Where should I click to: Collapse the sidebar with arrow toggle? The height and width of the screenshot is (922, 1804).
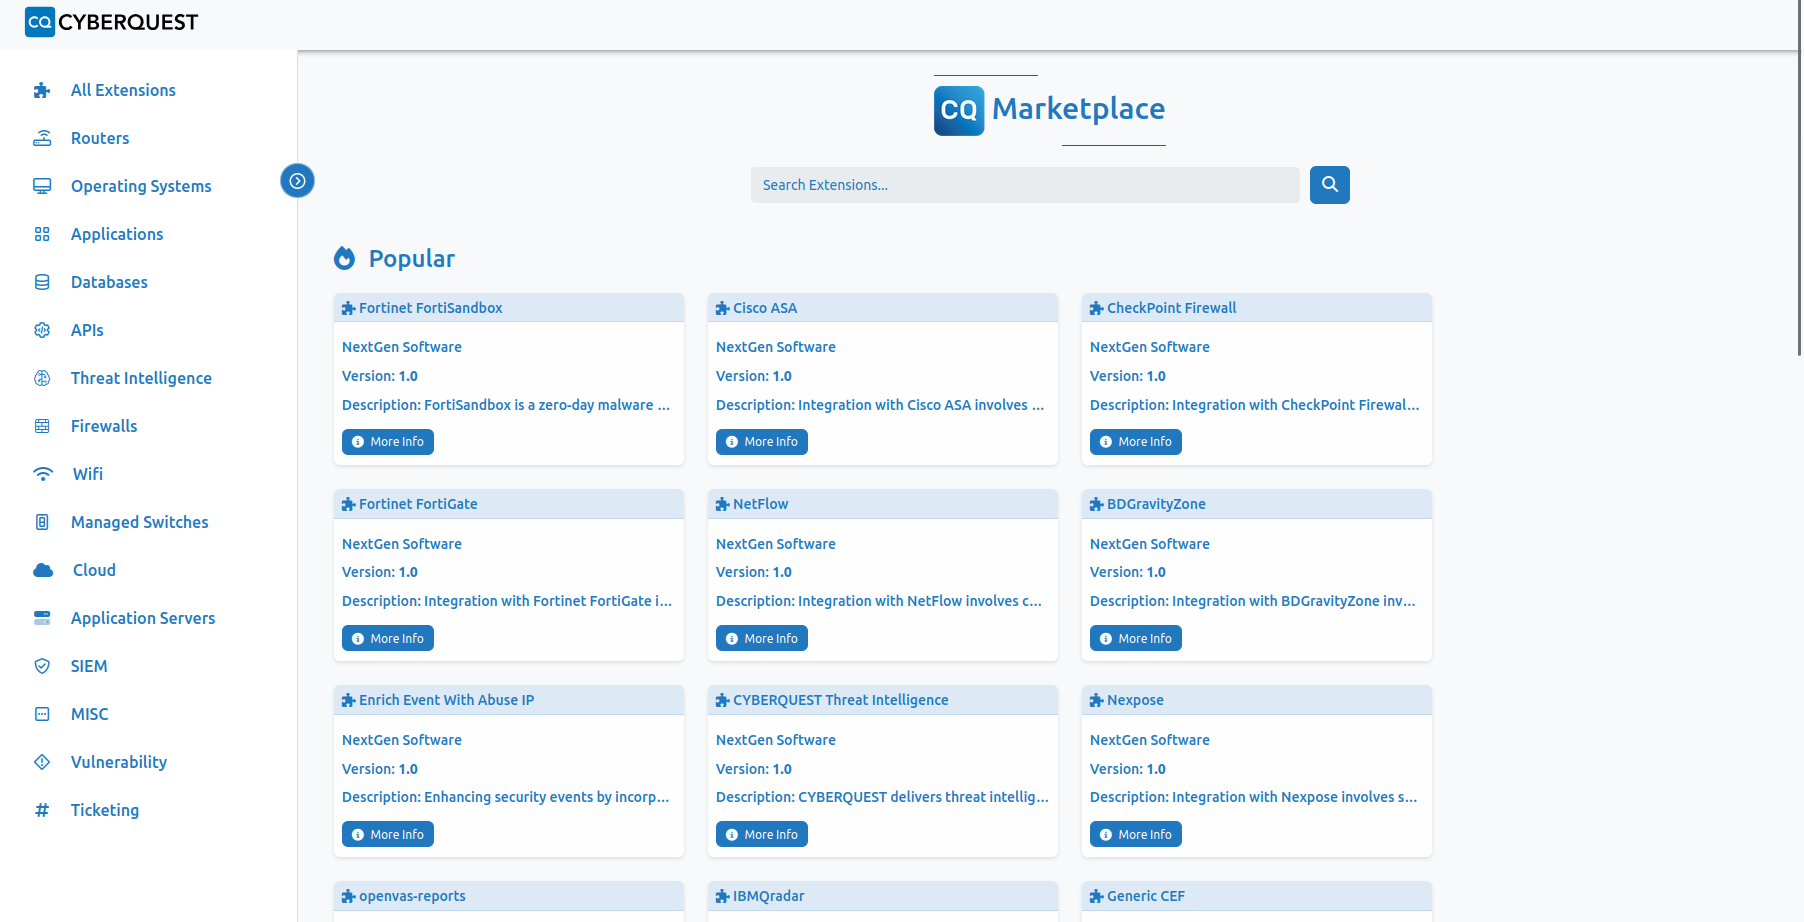tap(297, 181)
